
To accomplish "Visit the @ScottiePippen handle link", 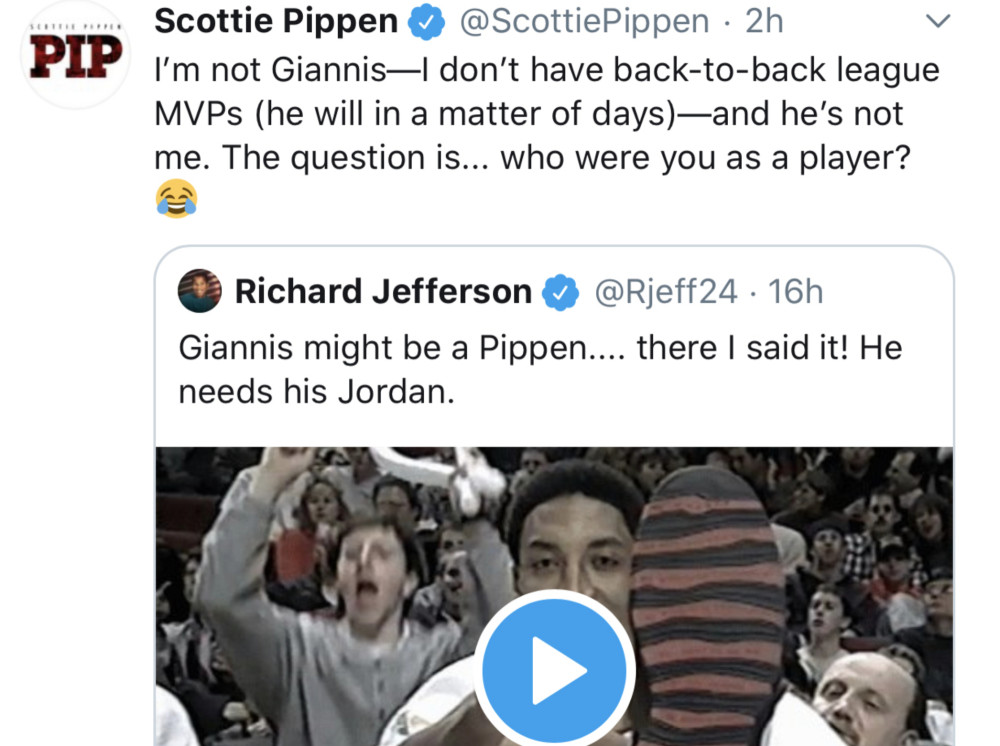I will pos(585,21).
